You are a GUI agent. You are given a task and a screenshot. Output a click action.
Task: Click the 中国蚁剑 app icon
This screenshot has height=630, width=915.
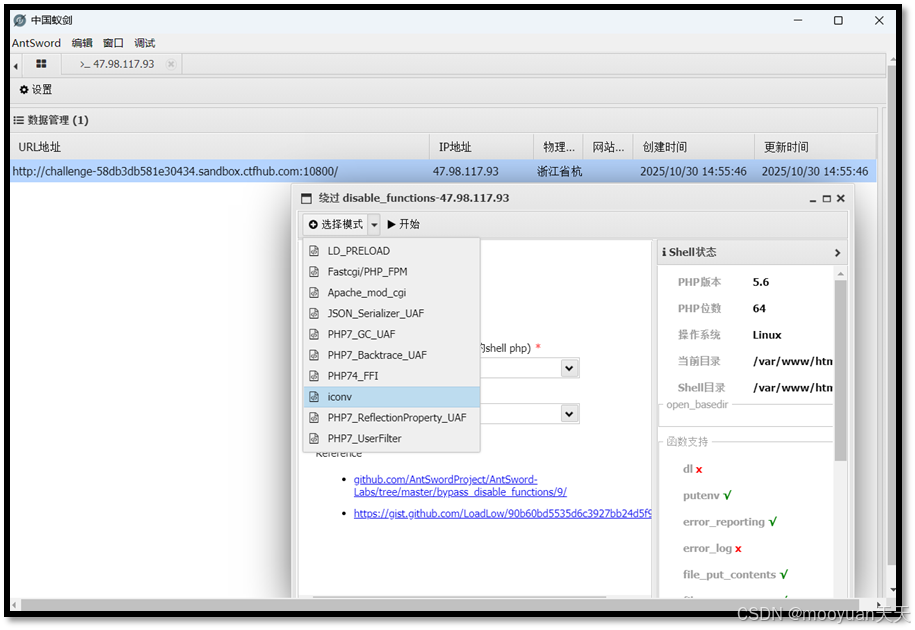coord(20,20)
